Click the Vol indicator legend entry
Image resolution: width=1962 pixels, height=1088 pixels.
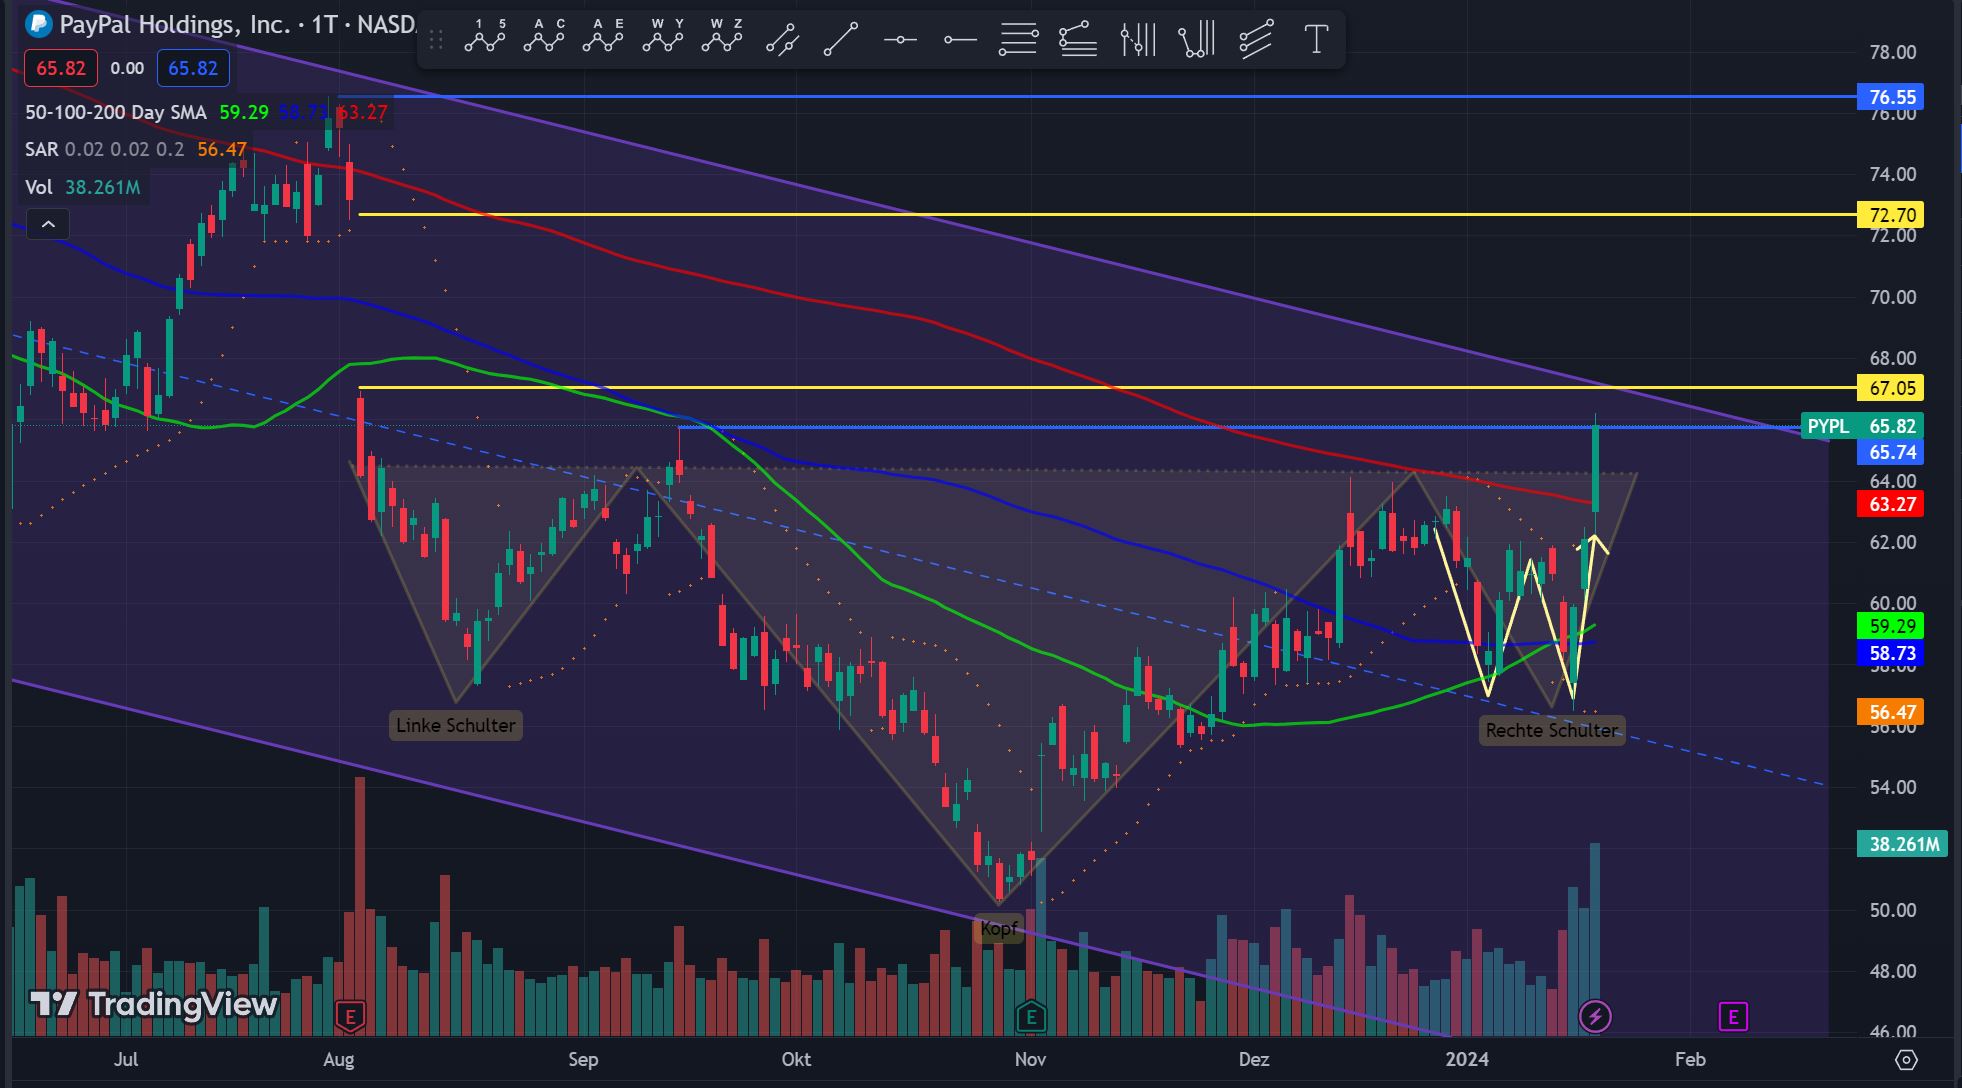[39, 187]
